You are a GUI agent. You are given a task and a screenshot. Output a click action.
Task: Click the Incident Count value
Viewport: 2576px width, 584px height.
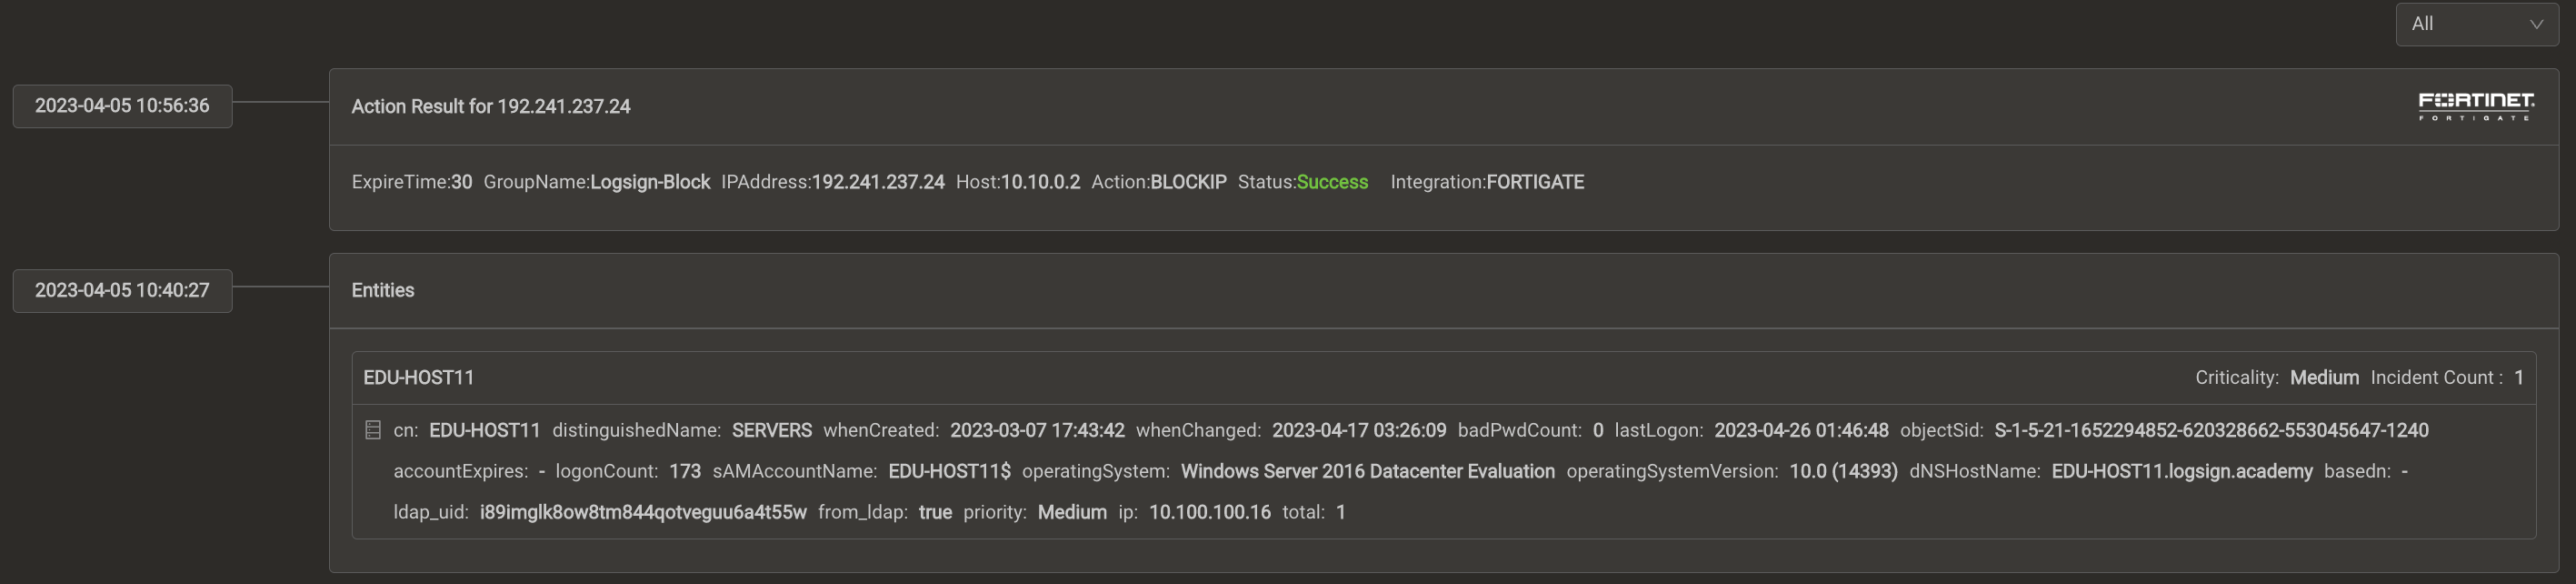point(2518,378)
